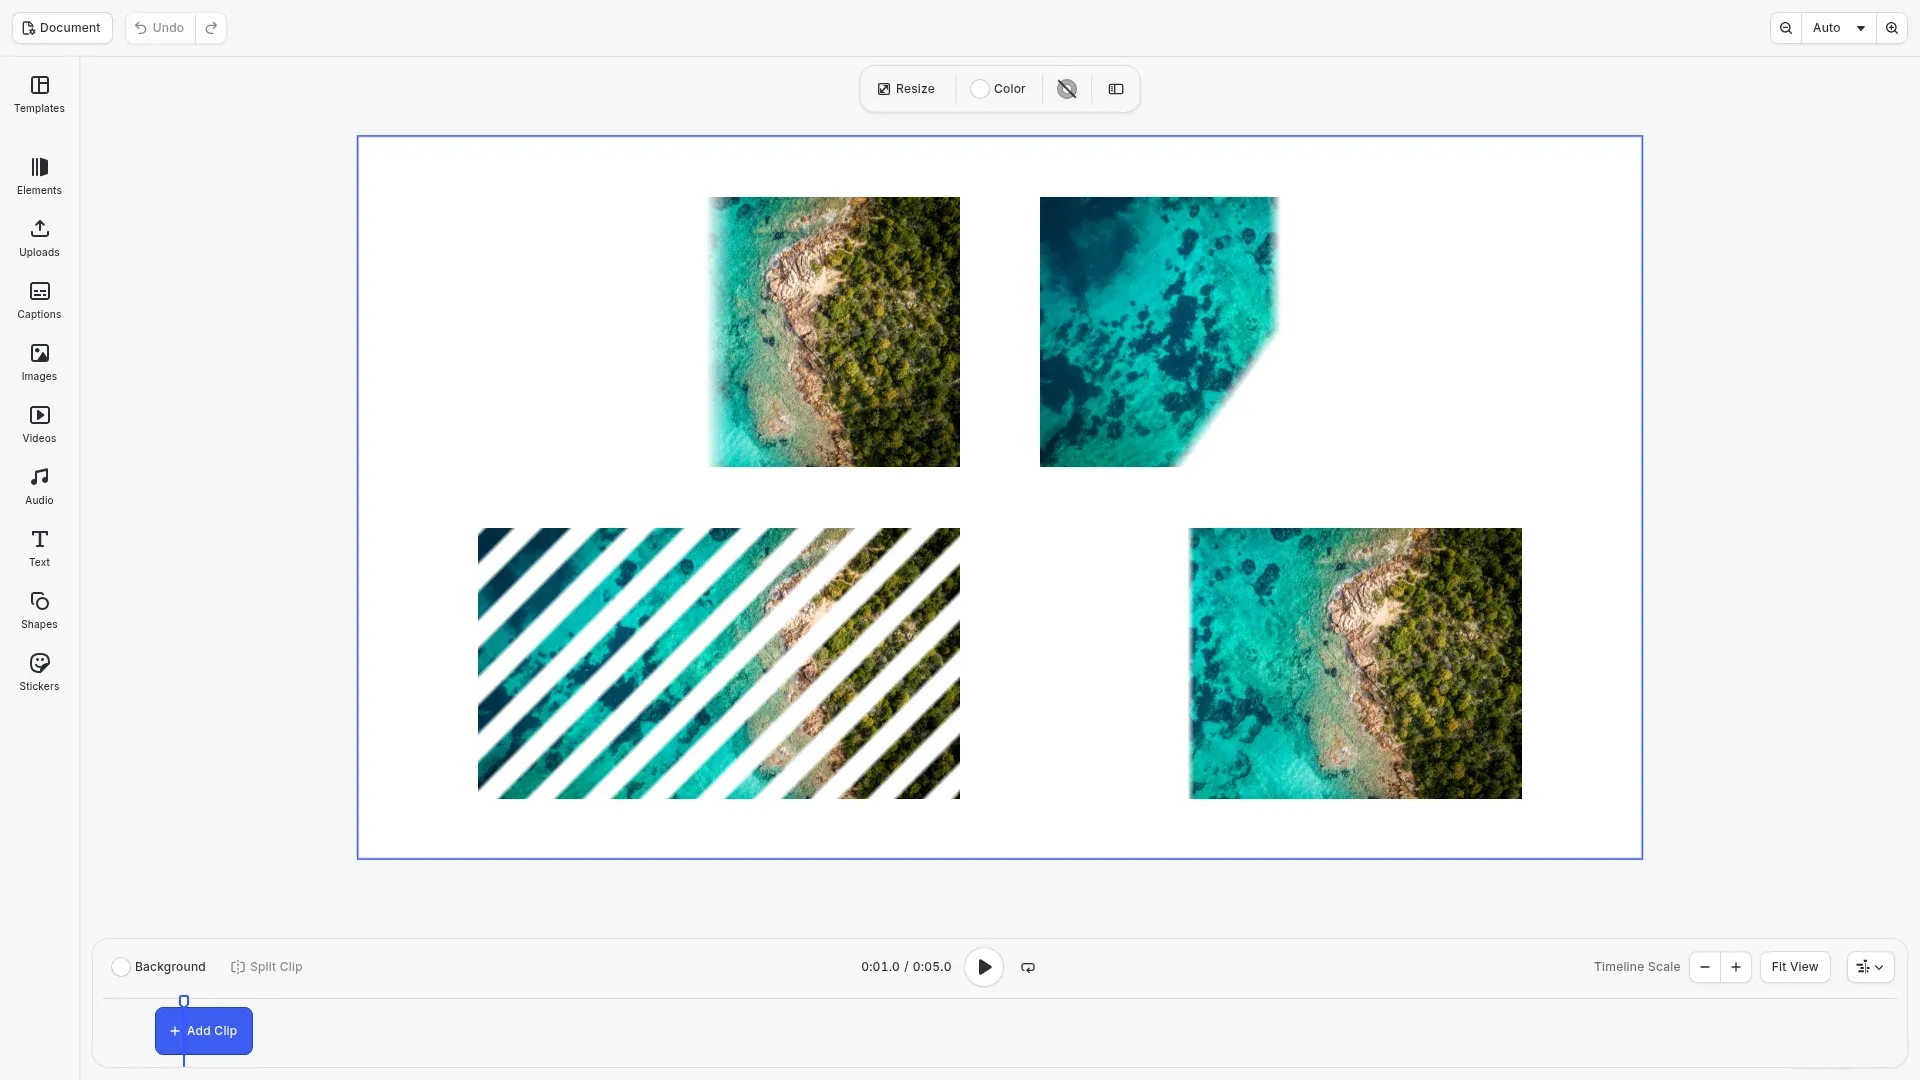Open the Uploads panel

tap(39, 239)
